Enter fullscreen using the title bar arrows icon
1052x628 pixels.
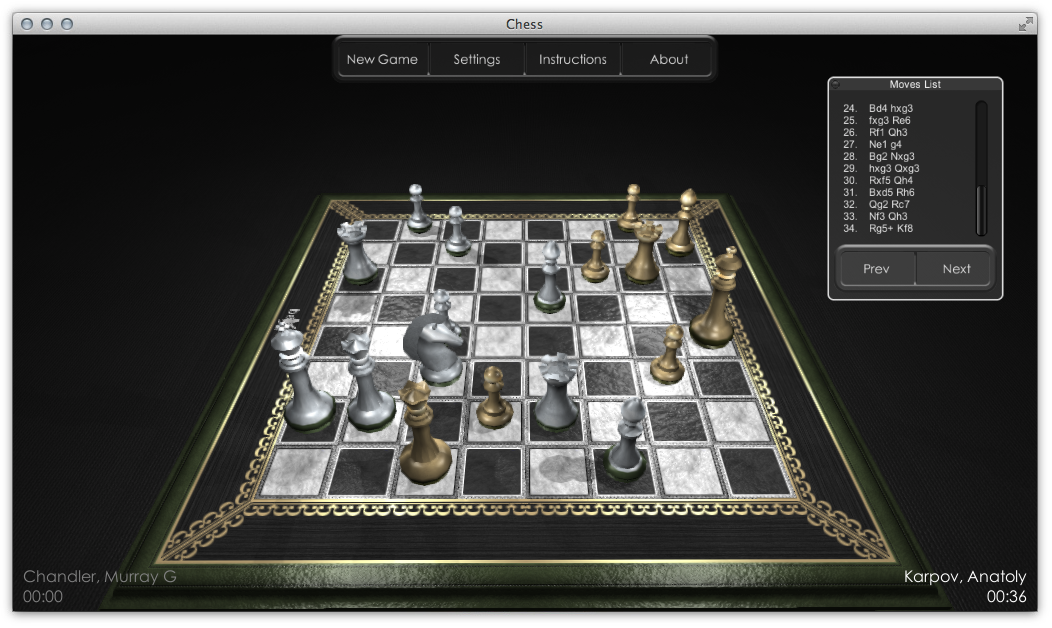(1025, 24)
